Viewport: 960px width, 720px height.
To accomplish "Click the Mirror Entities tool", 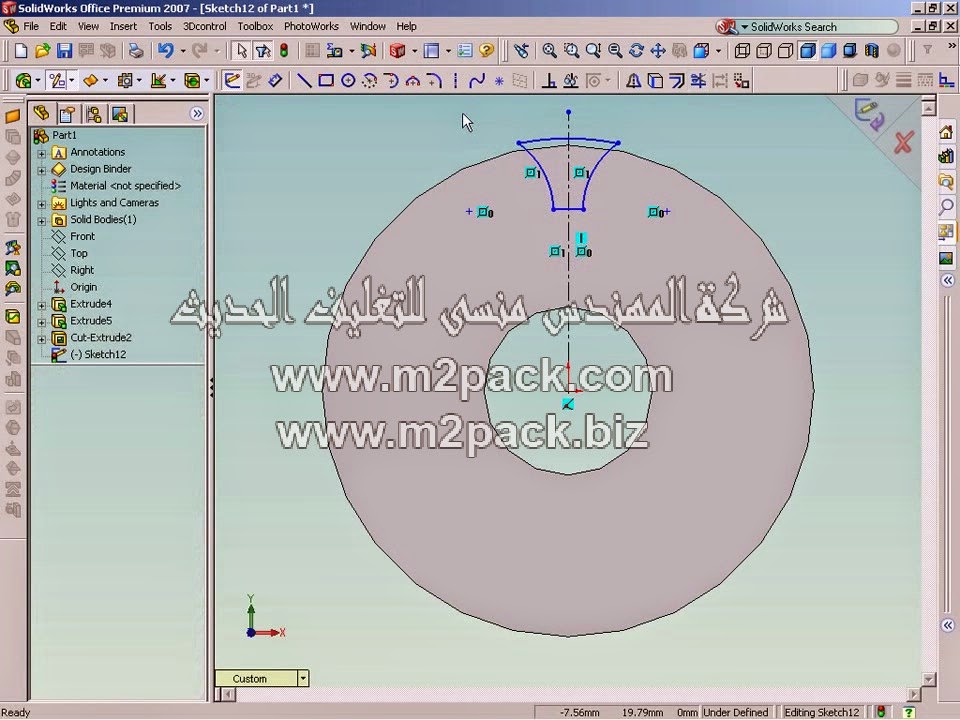I will 633,81.
